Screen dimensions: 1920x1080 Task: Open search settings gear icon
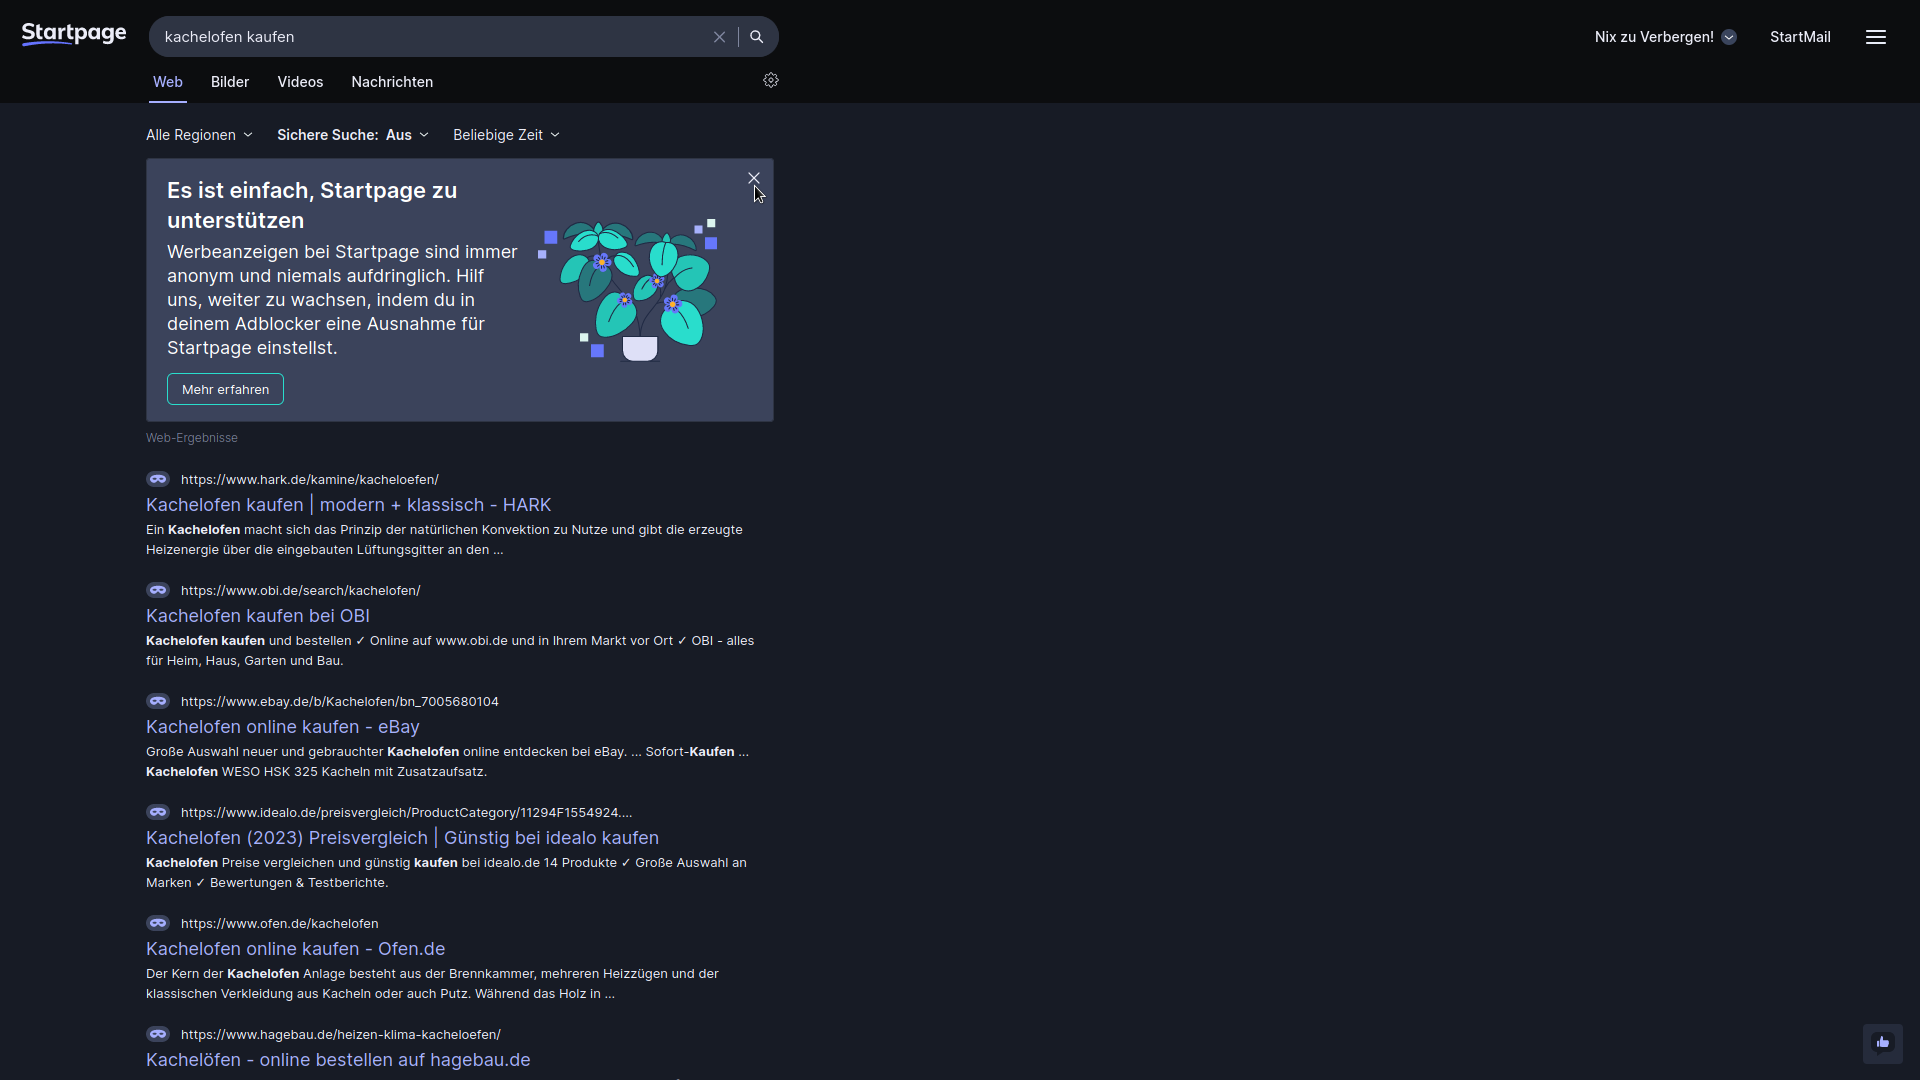coord(771,81)
